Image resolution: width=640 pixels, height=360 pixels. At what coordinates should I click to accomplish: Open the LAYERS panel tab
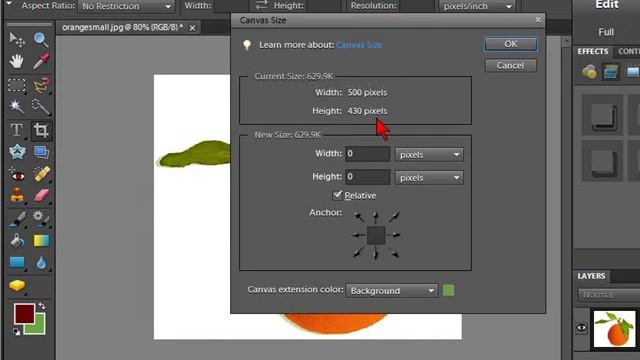pyautogui.click(x=591, y=276)
